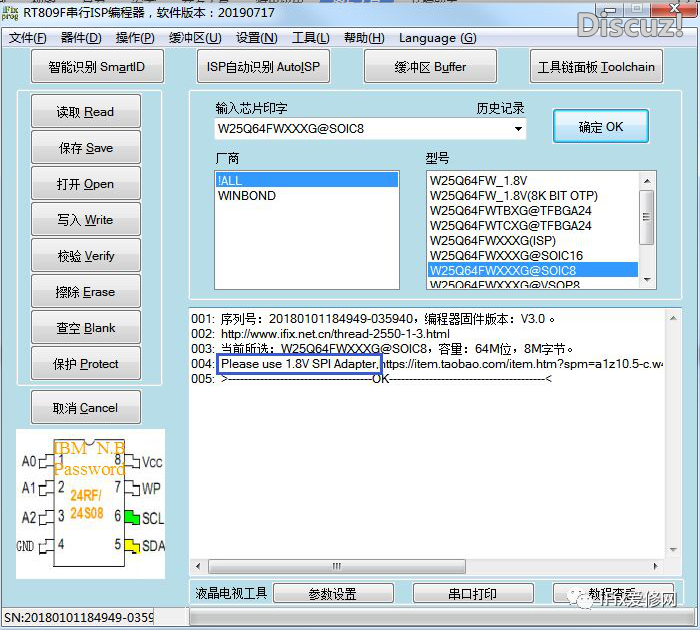This screenshot has width=700, height=630.
Task: Confirm with the 确定 OK button
Action: 600,126
